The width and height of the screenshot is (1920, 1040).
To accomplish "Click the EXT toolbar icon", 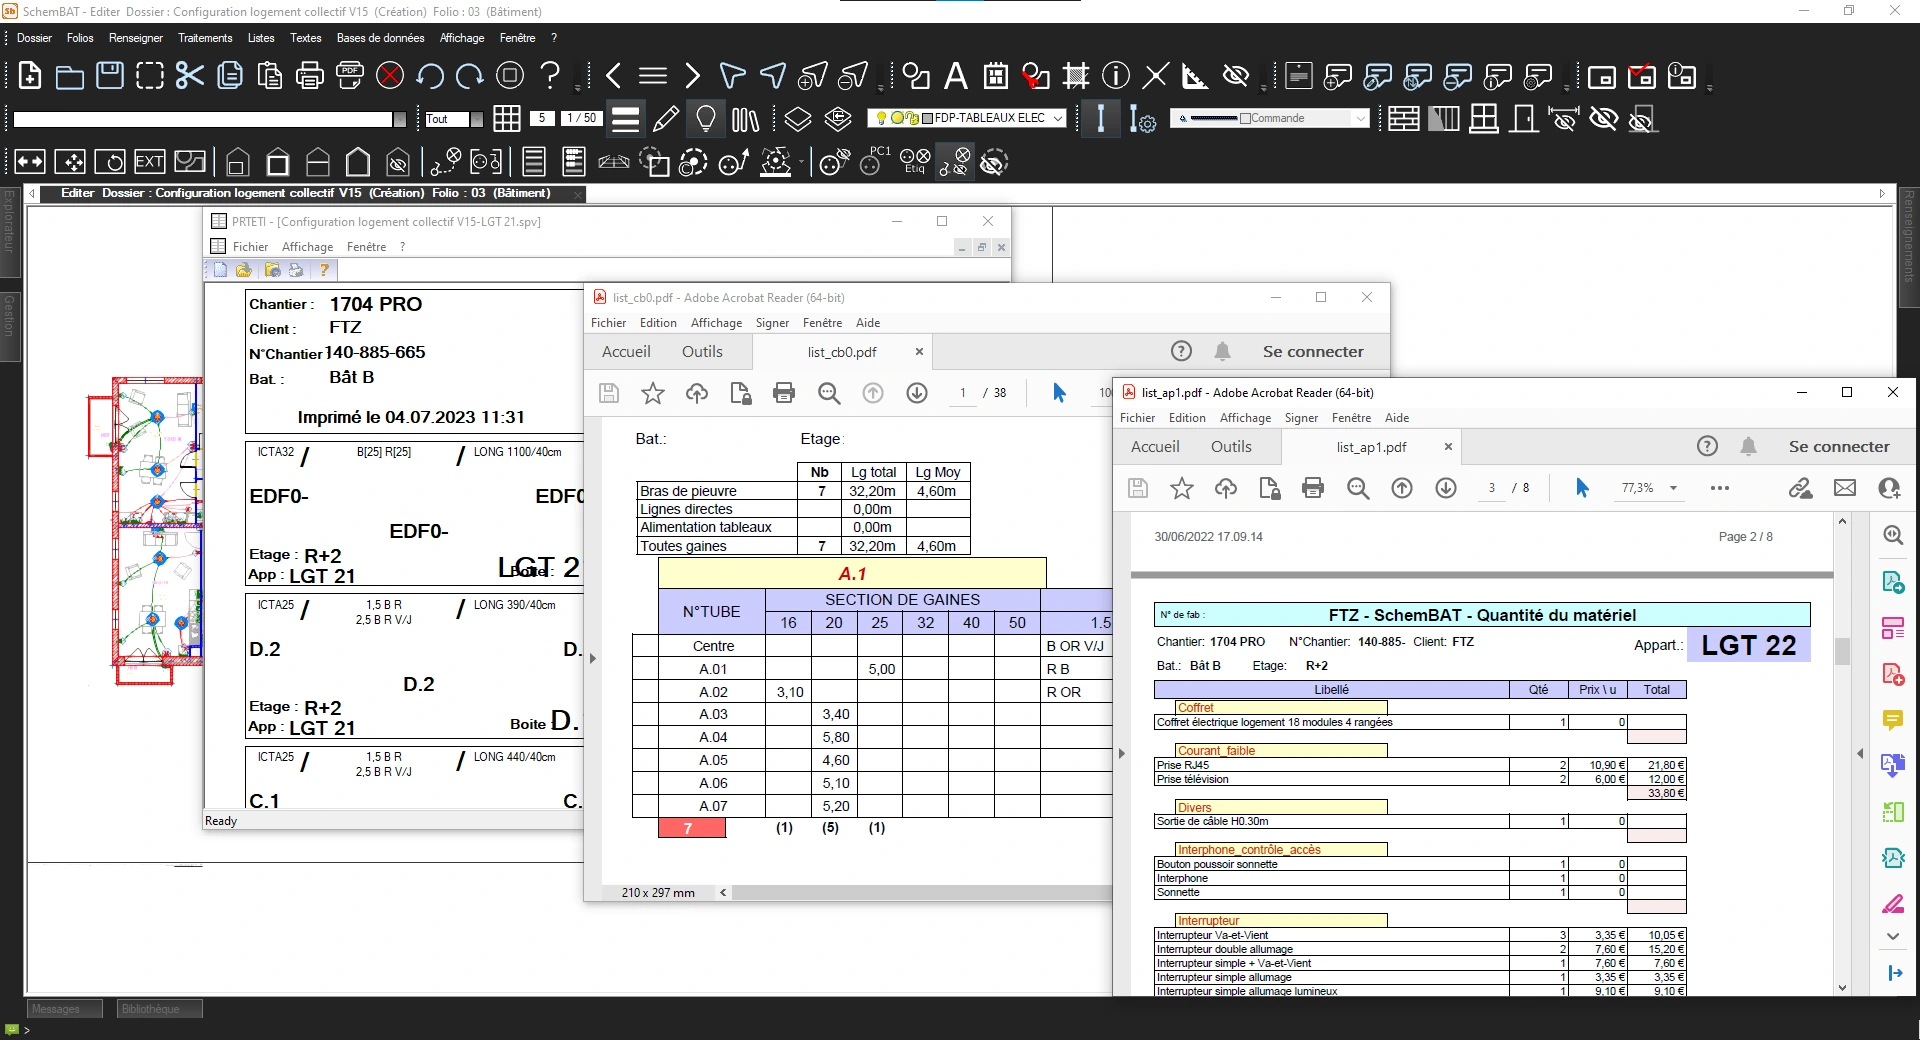I will (149, 162).
